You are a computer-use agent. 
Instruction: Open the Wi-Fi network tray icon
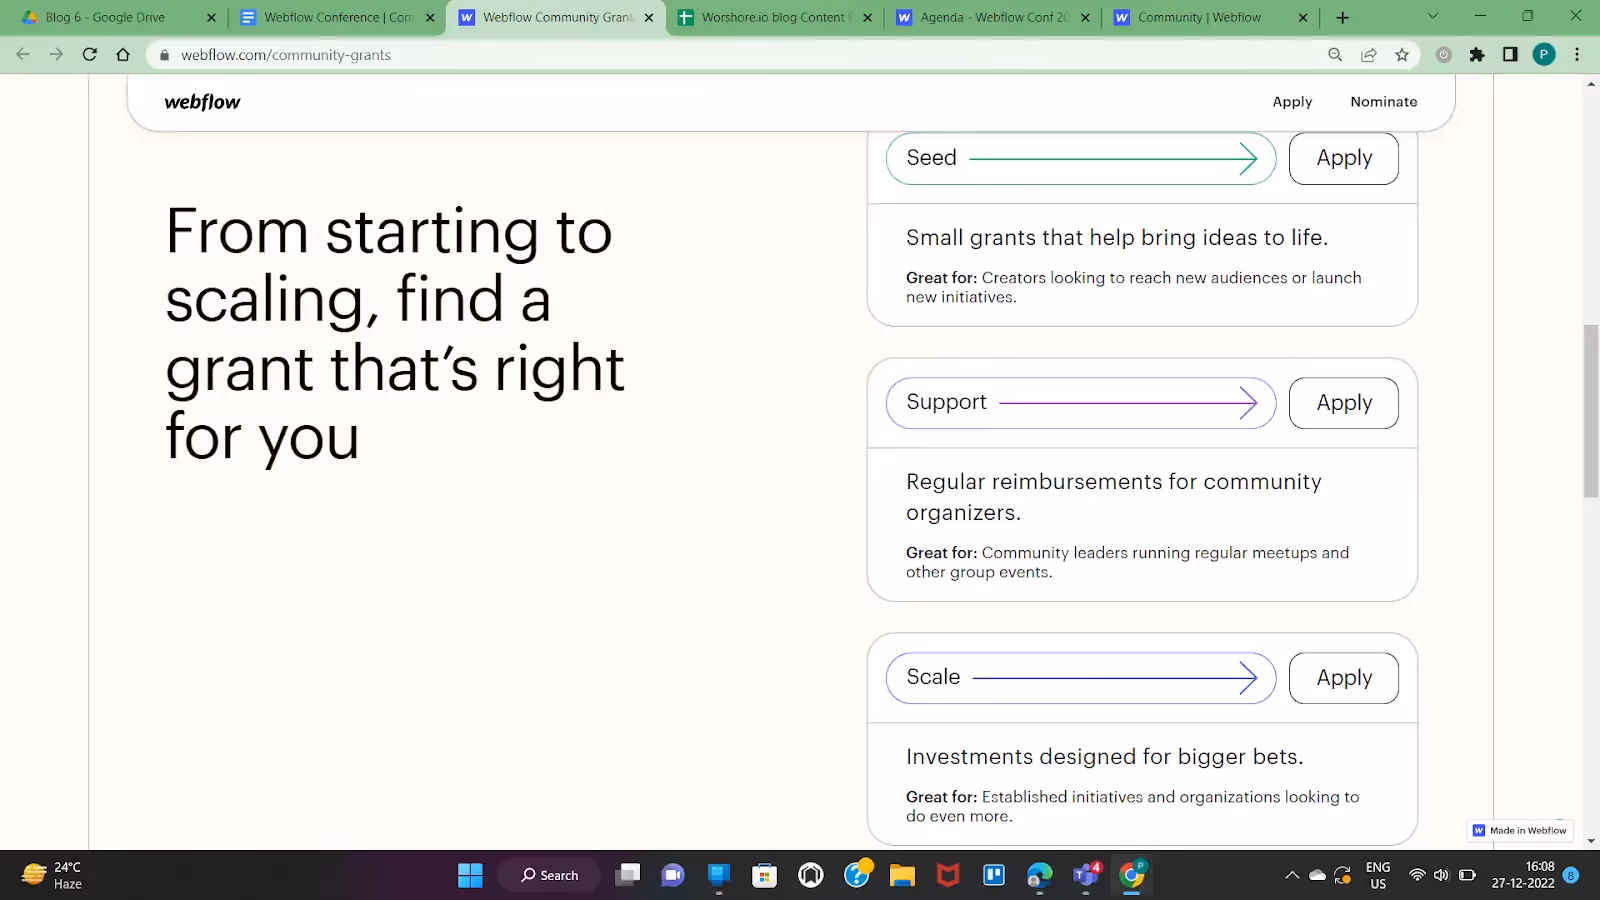click(x=1417, y=875)
